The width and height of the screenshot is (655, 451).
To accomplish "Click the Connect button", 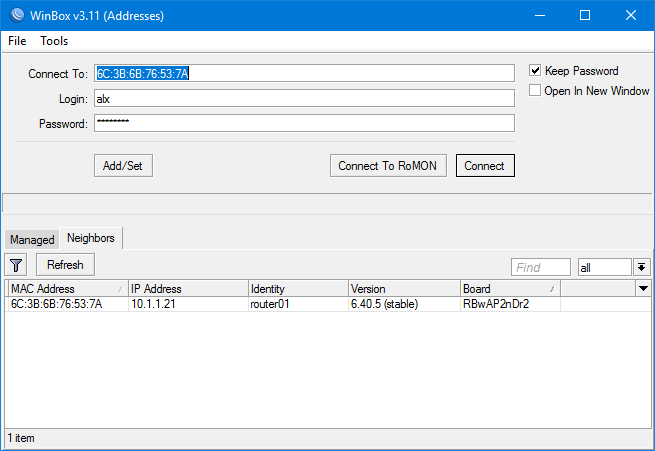I will 485,166.
